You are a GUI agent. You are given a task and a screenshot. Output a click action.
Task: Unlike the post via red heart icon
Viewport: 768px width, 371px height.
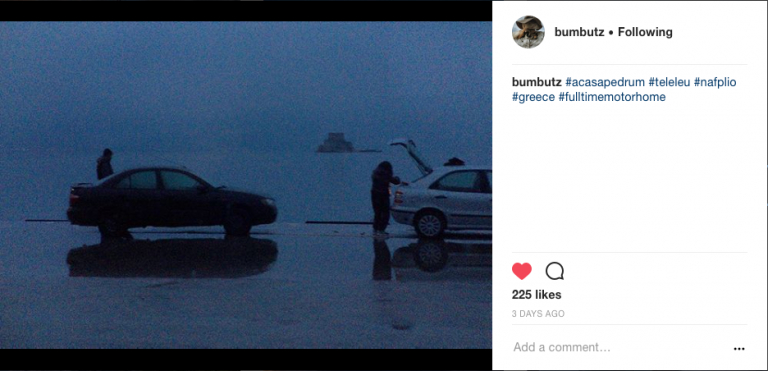(522, 271)
